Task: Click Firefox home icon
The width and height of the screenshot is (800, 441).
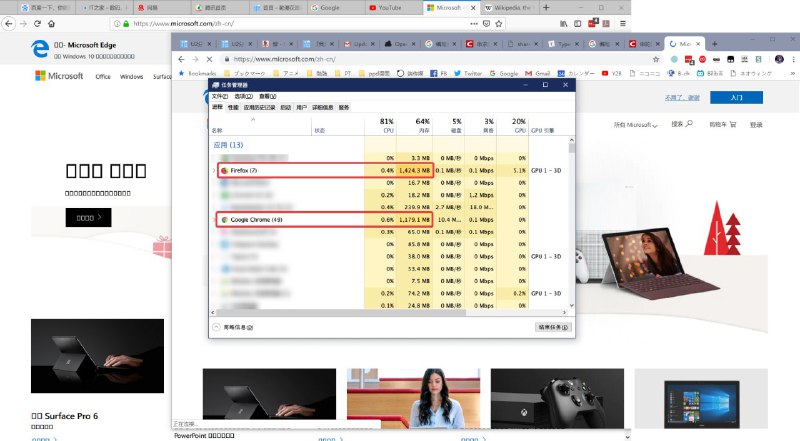Action: pos(52,23)
